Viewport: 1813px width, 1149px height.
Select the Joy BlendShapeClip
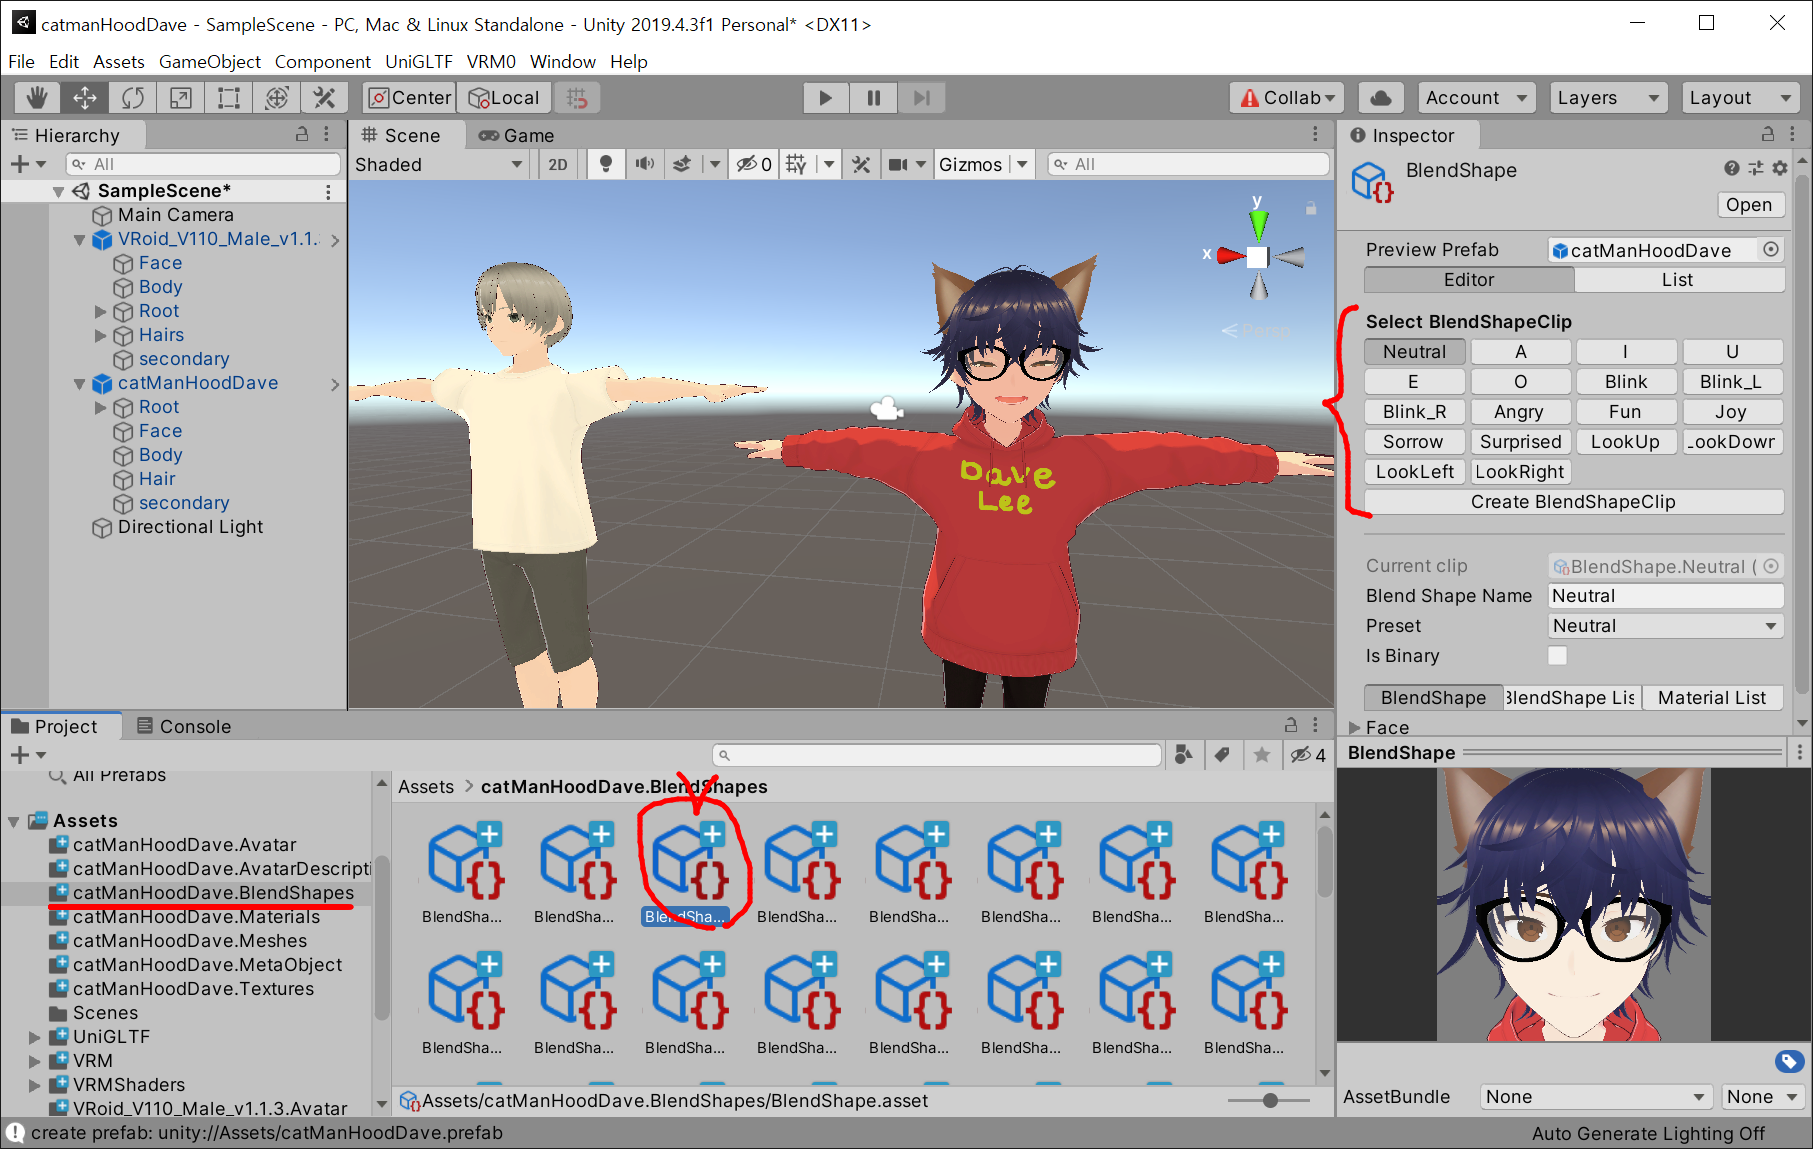(x=1731, y=412)
